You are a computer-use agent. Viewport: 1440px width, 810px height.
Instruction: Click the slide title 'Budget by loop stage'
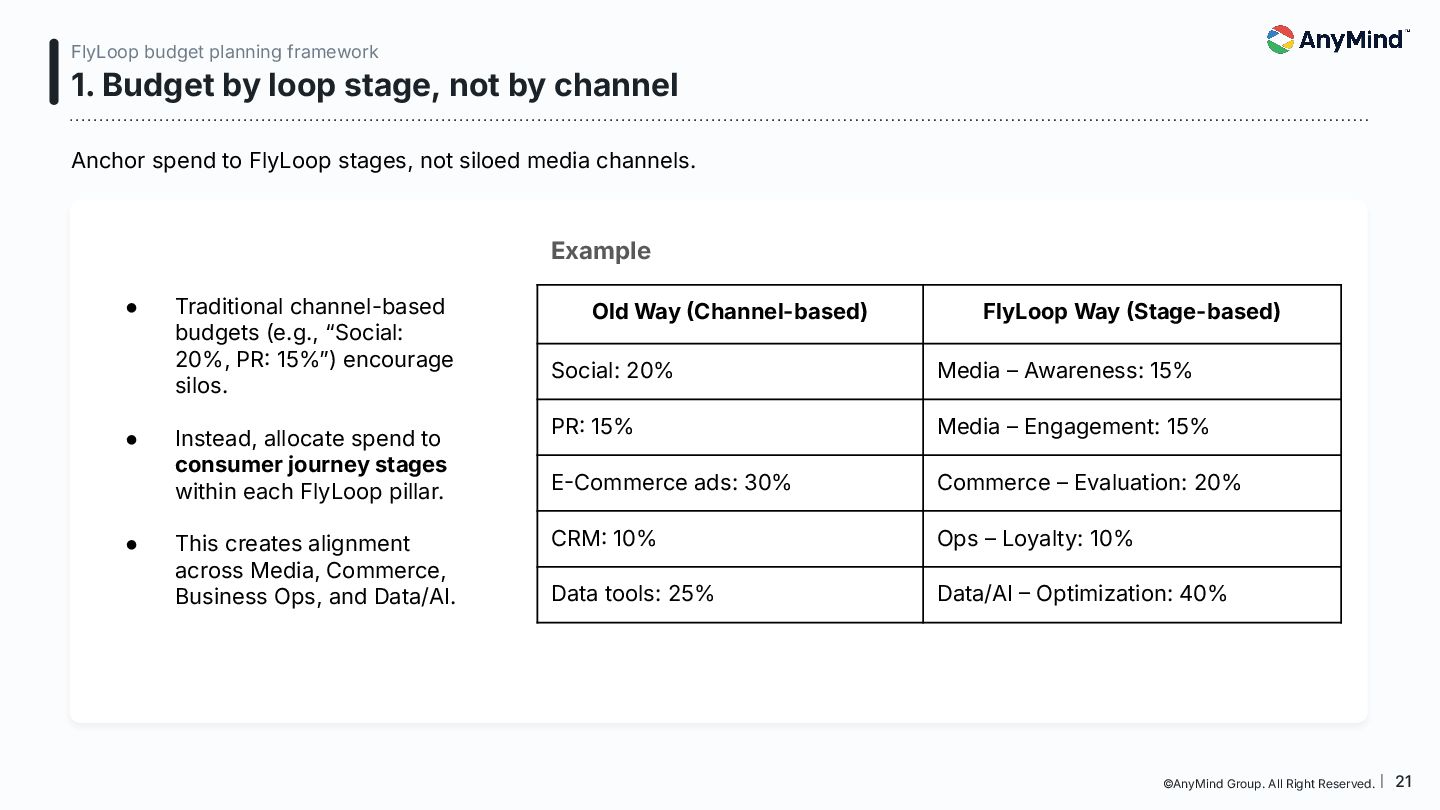click(x=374, y=85)
